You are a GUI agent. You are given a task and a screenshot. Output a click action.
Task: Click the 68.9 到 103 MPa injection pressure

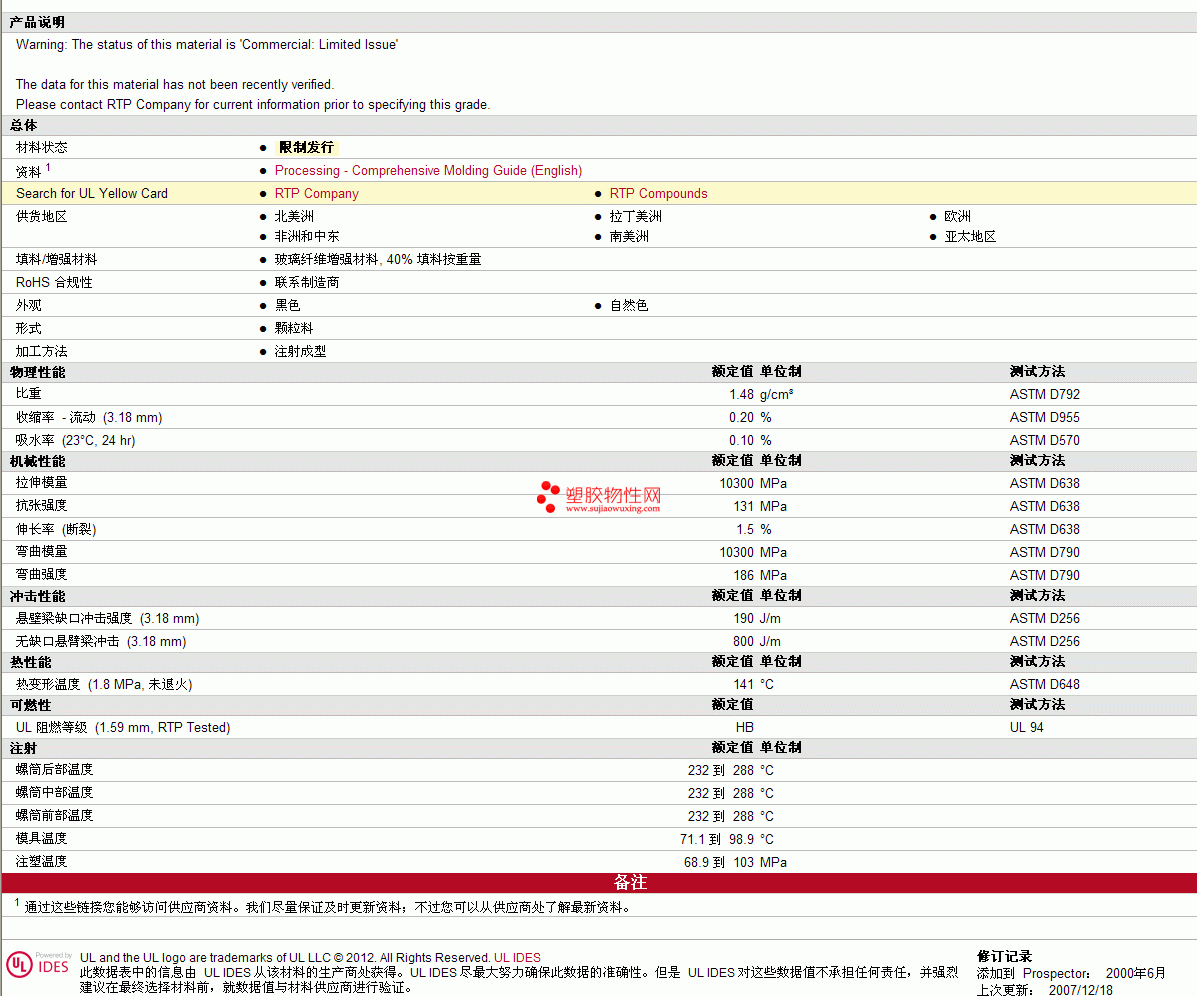(735, 862)
